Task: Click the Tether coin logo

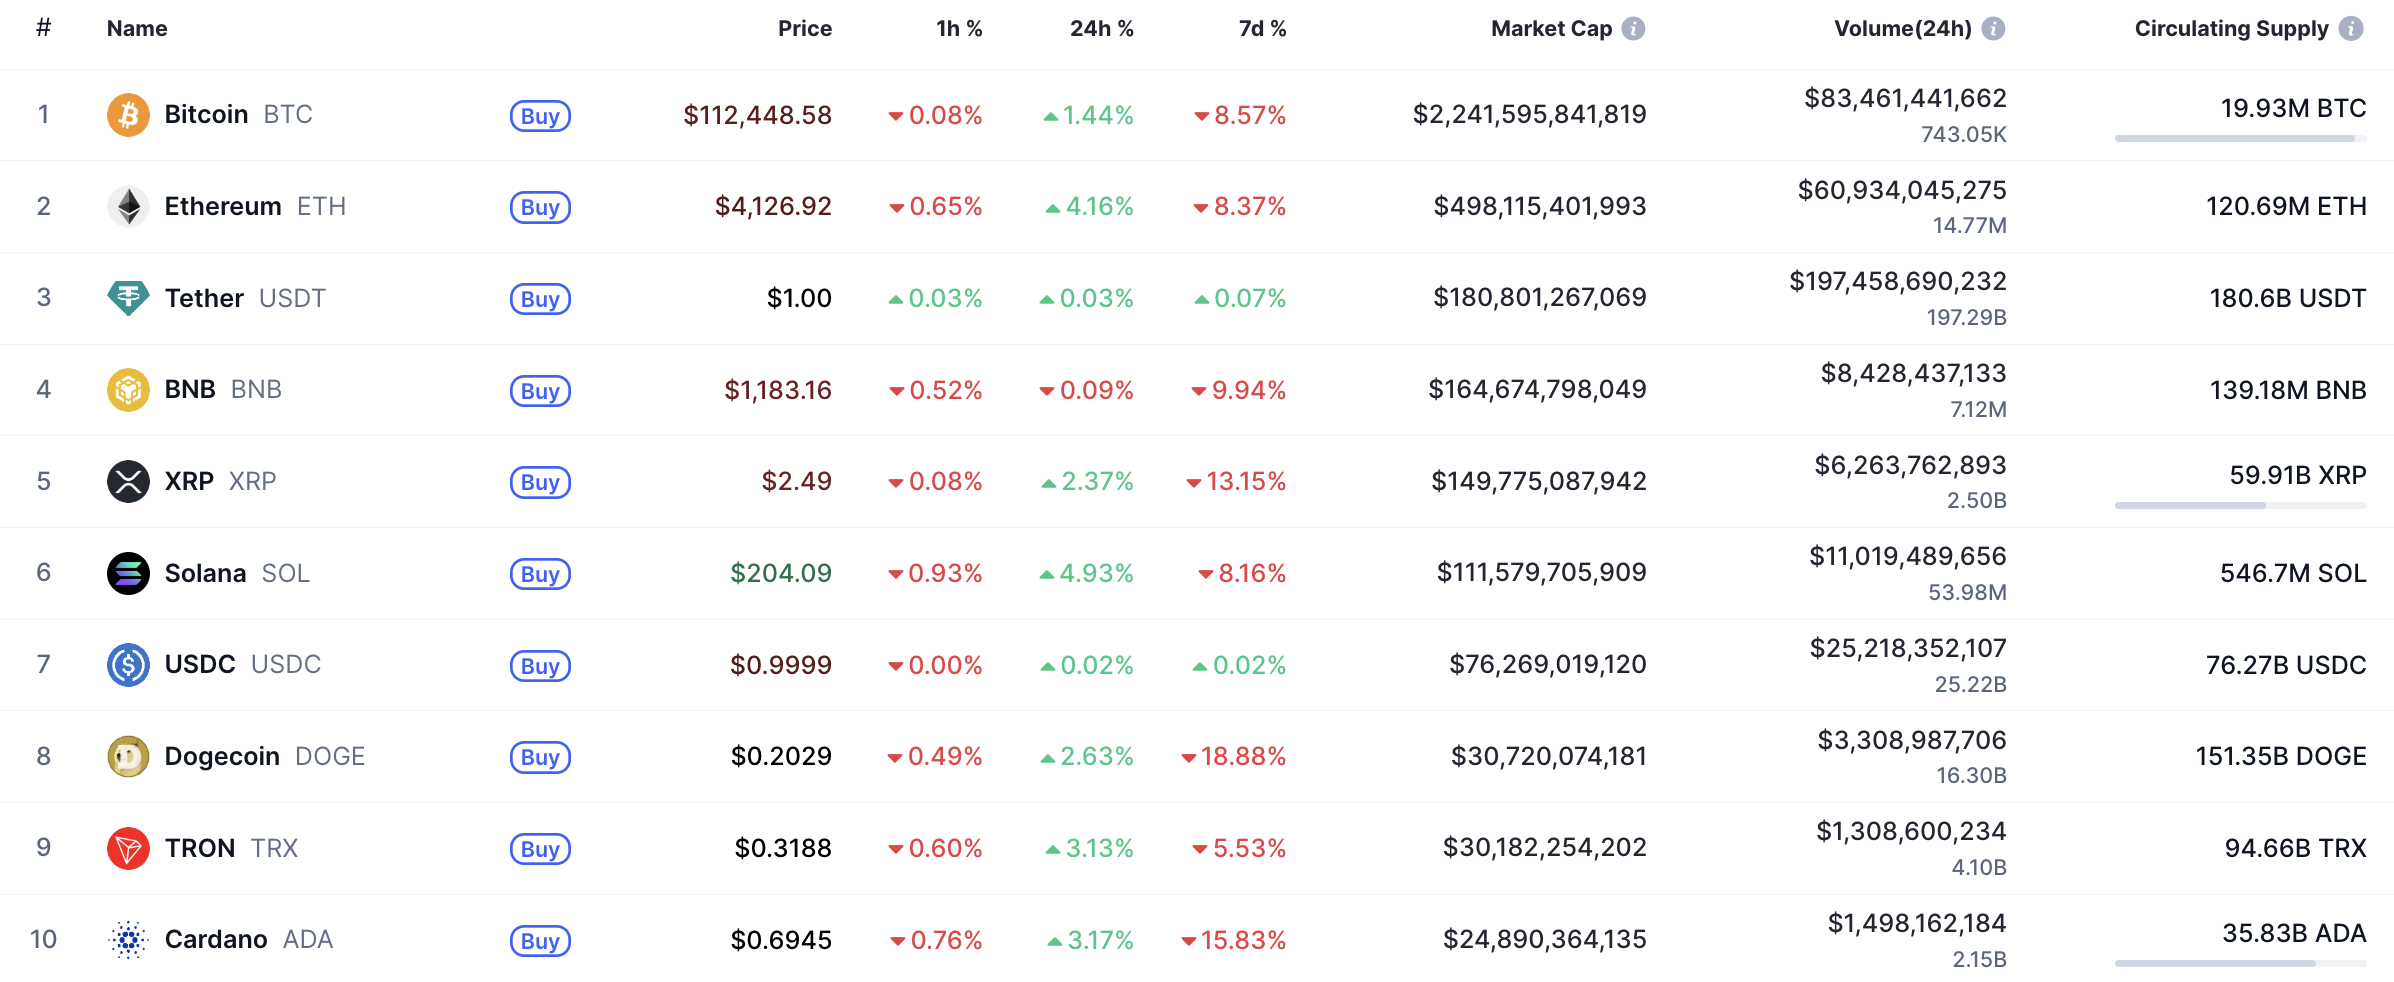Action: click(128, 298)
